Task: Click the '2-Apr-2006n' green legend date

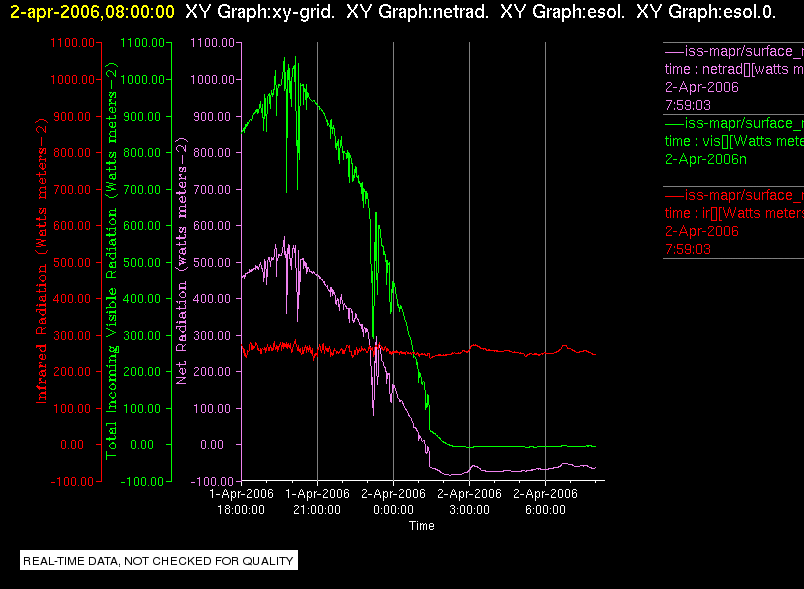Action: point(706,159)
